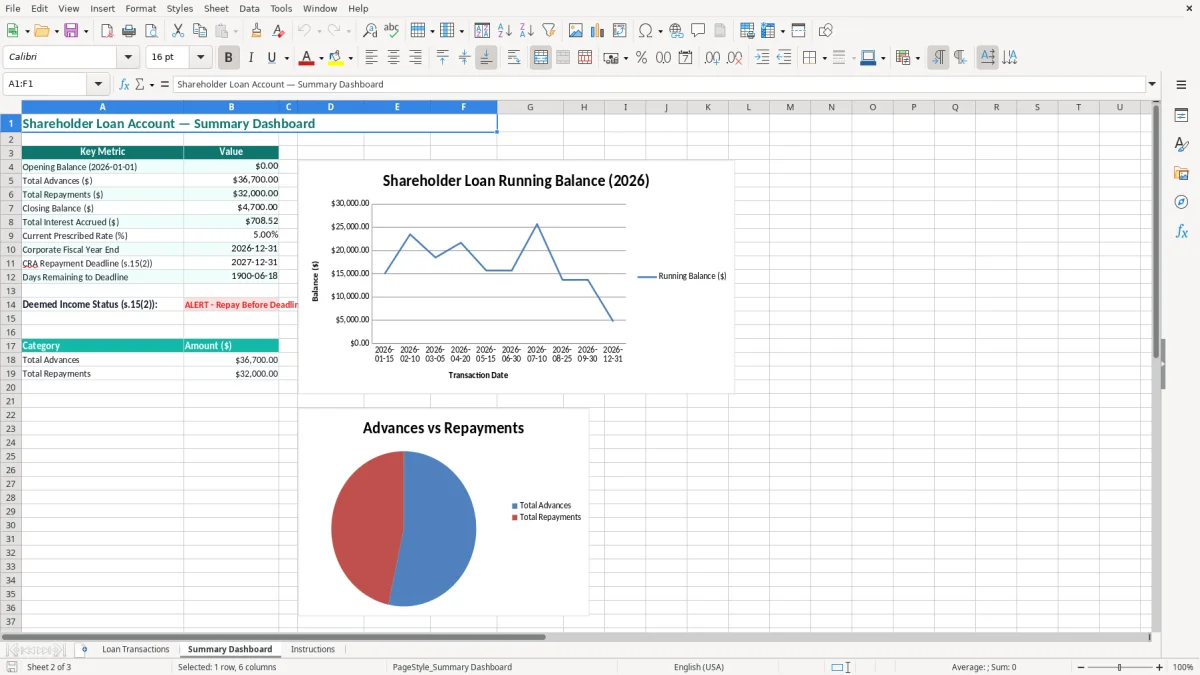1200x675 pixels.
Task: Toggle left-to-right text direction
Action: click(938, 58)
